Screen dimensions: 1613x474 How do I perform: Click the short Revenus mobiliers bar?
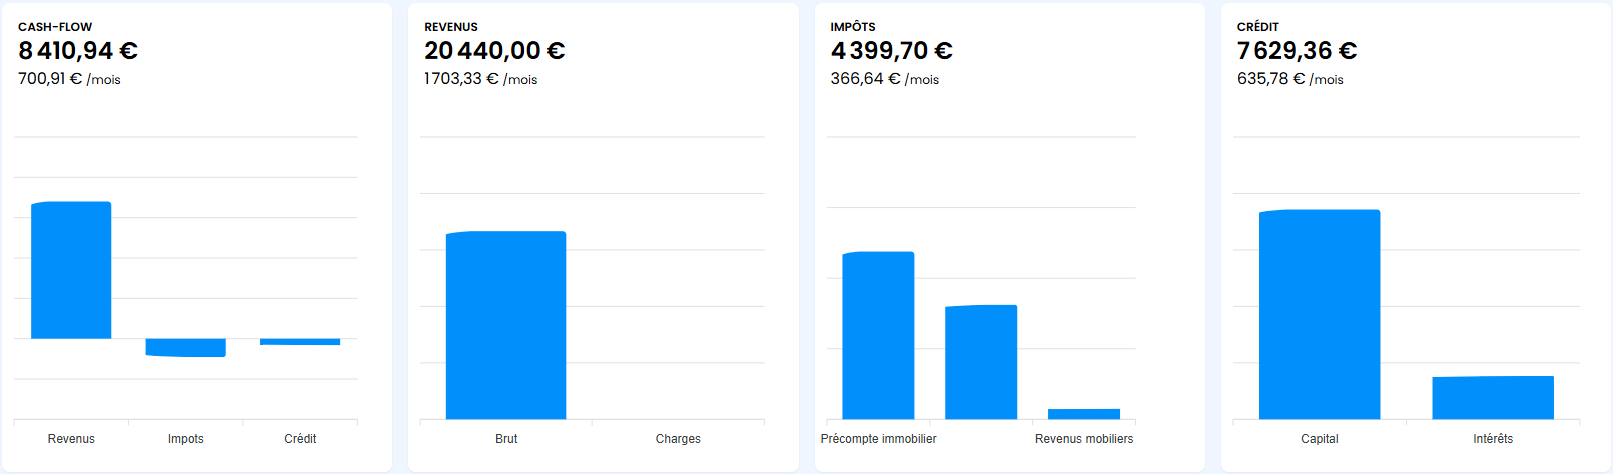[1084, 414]
